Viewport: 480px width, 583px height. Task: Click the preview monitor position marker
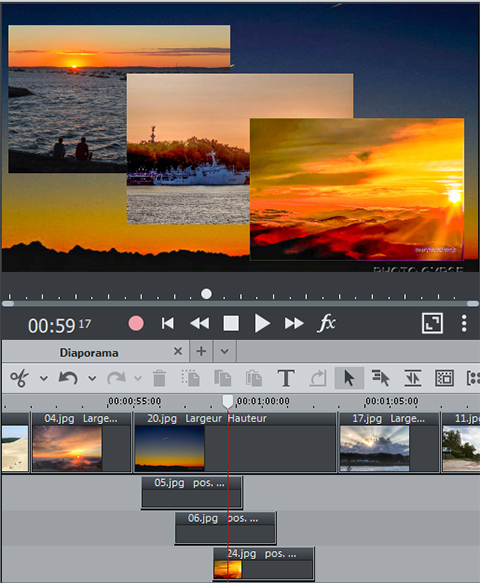206,294
